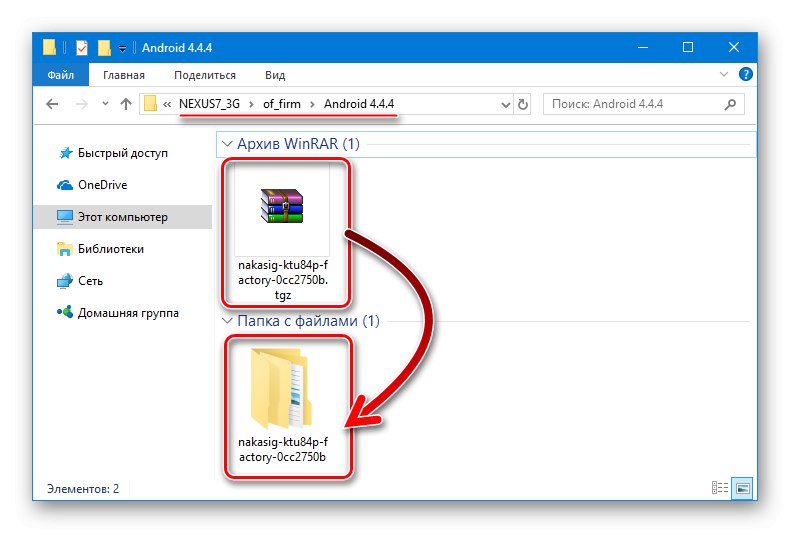This screenshot has height=533, width=790.
Task: Maximize the Android 4.4.4 window
Action: (x=688, y=47)
